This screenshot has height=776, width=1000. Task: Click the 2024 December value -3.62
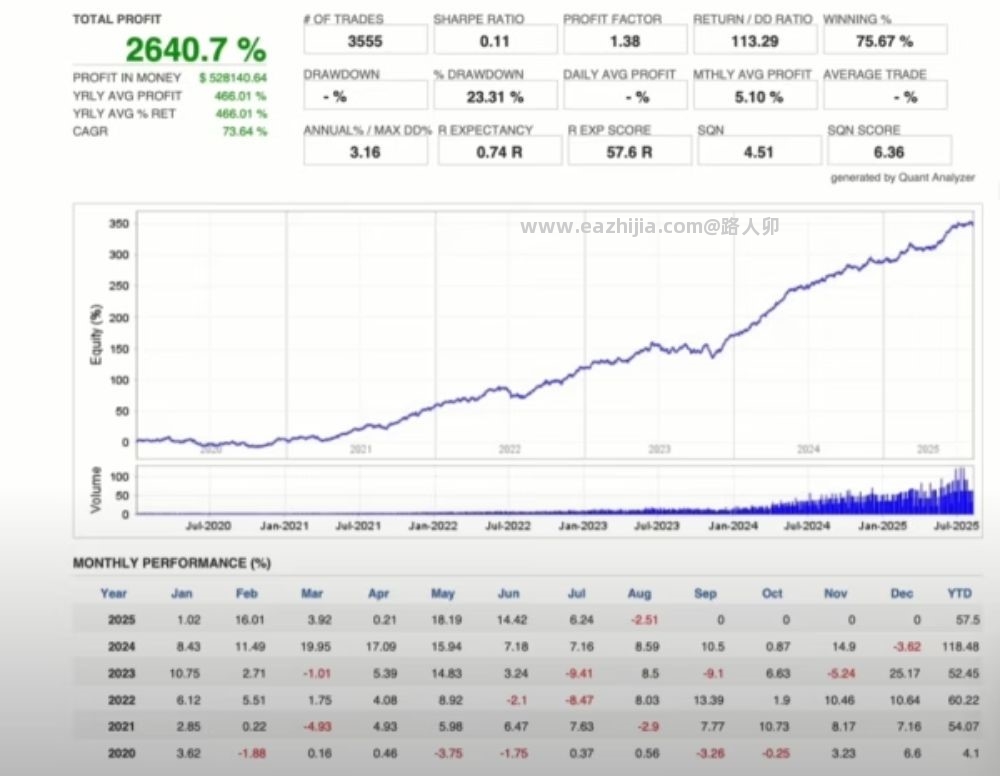[907, 647]
